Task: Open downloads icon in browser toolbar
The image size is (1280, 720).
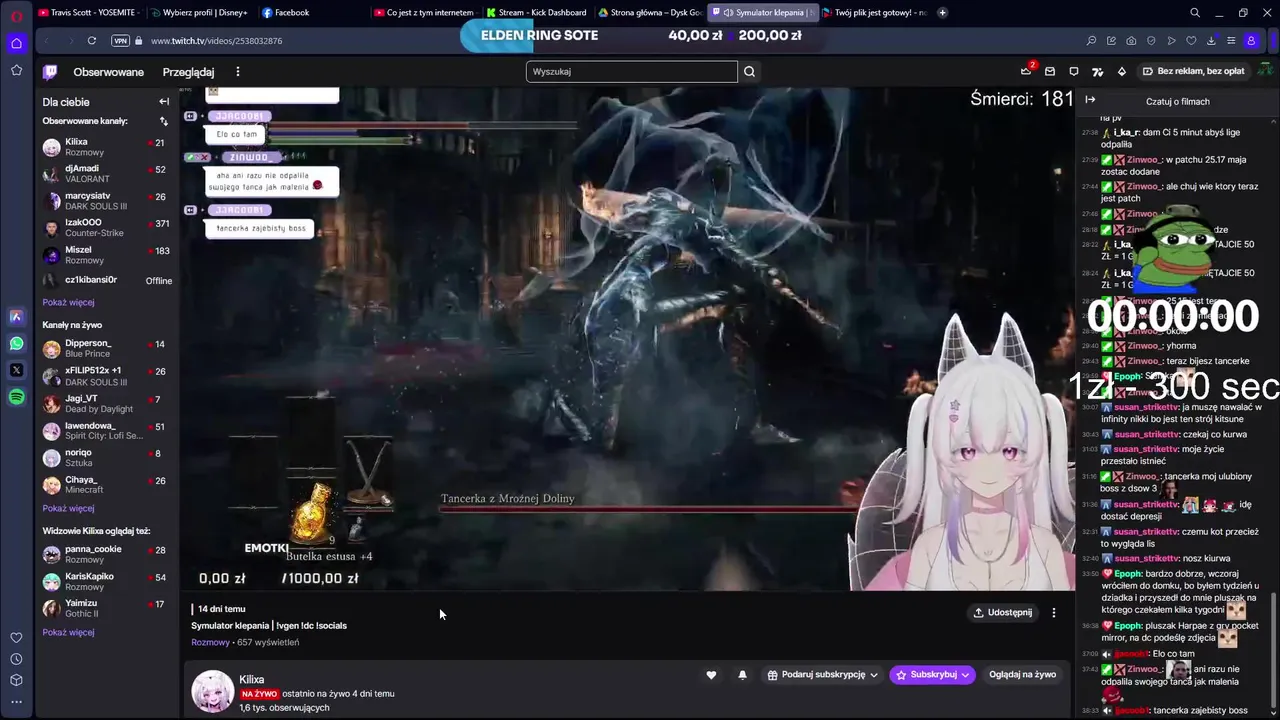Action: pyautogui.click(x=1211, y=41)
